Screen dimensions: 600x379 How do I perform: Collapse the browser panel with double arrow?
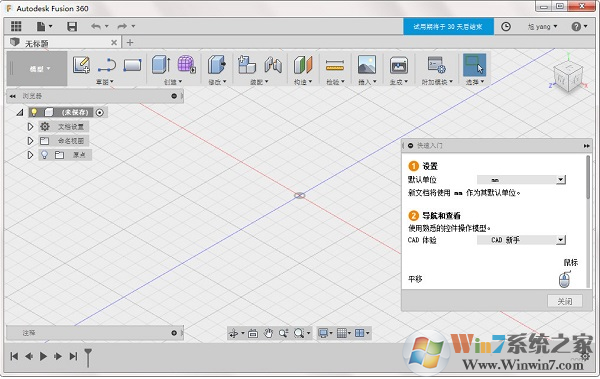click(12, 96)
